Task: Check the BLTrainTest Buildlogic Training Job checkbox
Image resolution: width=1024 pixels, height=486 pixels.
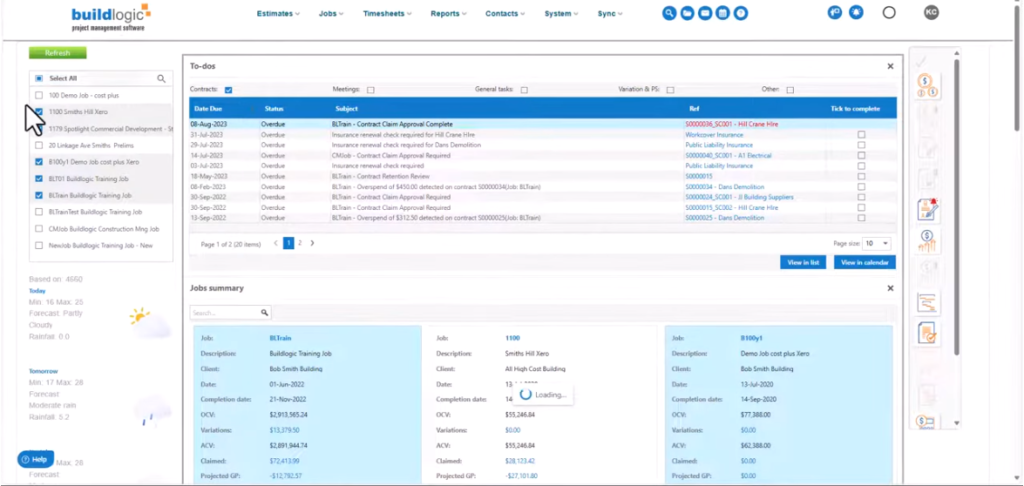Action: (39, 212)
